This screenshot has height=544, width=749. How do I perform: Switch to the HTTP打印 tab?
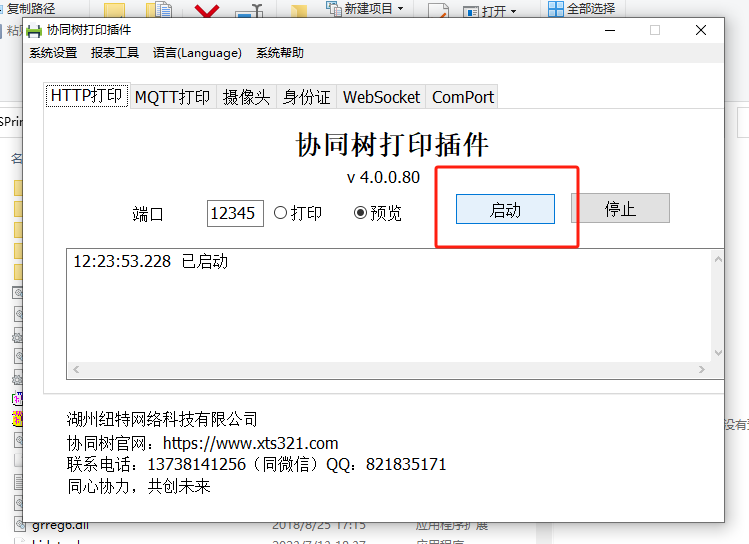(x=87, y=96)
